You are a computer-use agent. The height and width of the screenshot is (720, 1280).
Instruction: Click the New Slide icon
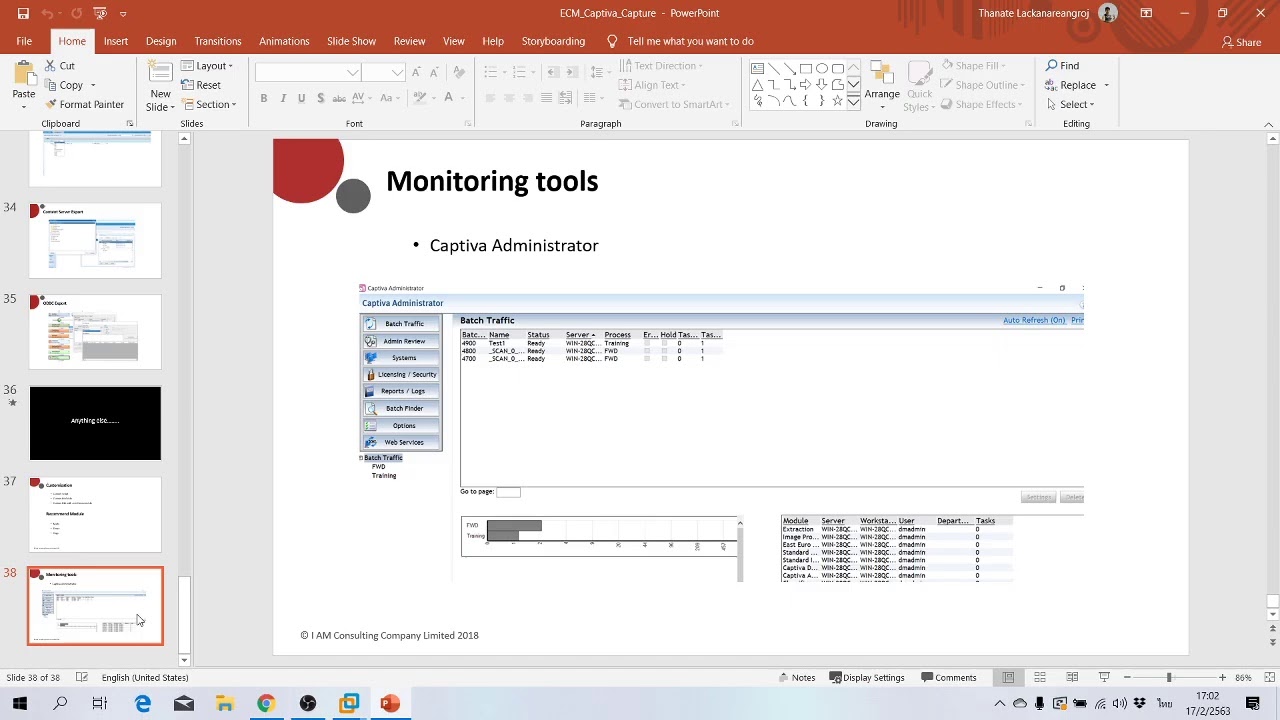click(160, 73)
